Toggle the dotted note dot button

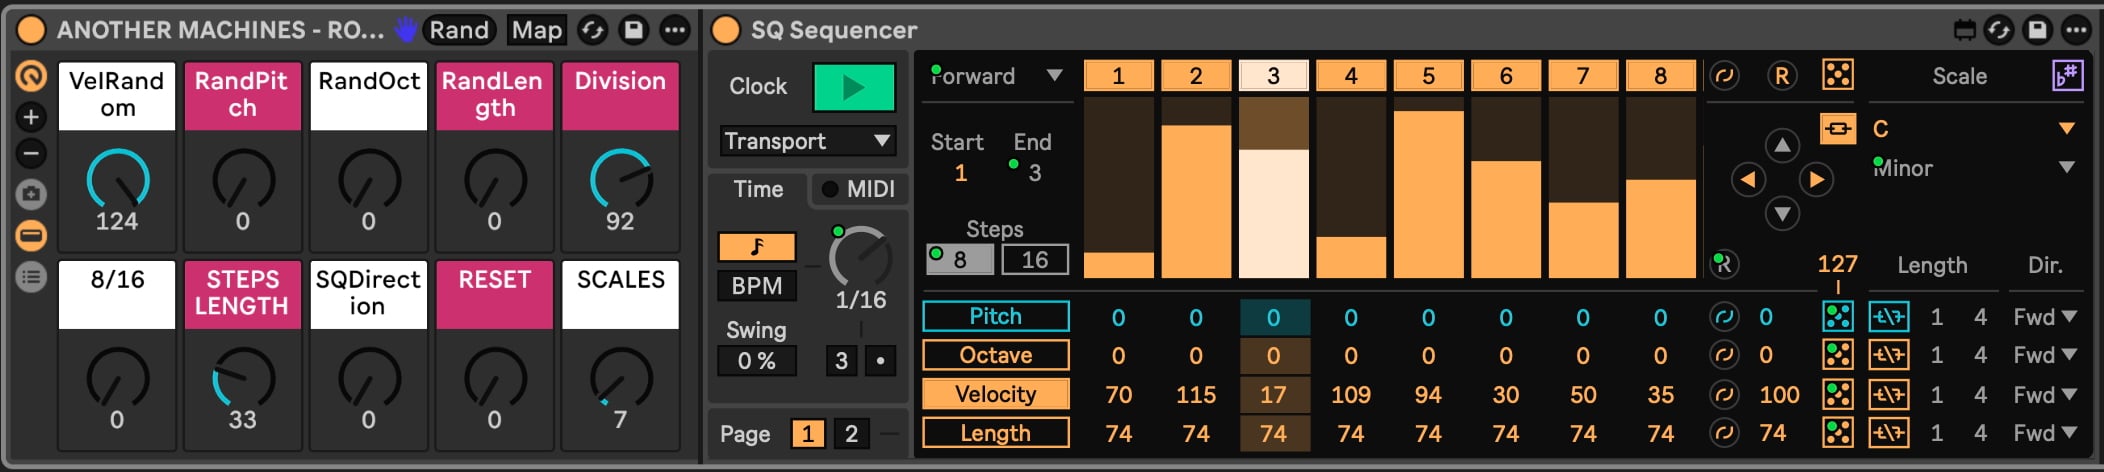pyautogui.click(x=880, y=361)
